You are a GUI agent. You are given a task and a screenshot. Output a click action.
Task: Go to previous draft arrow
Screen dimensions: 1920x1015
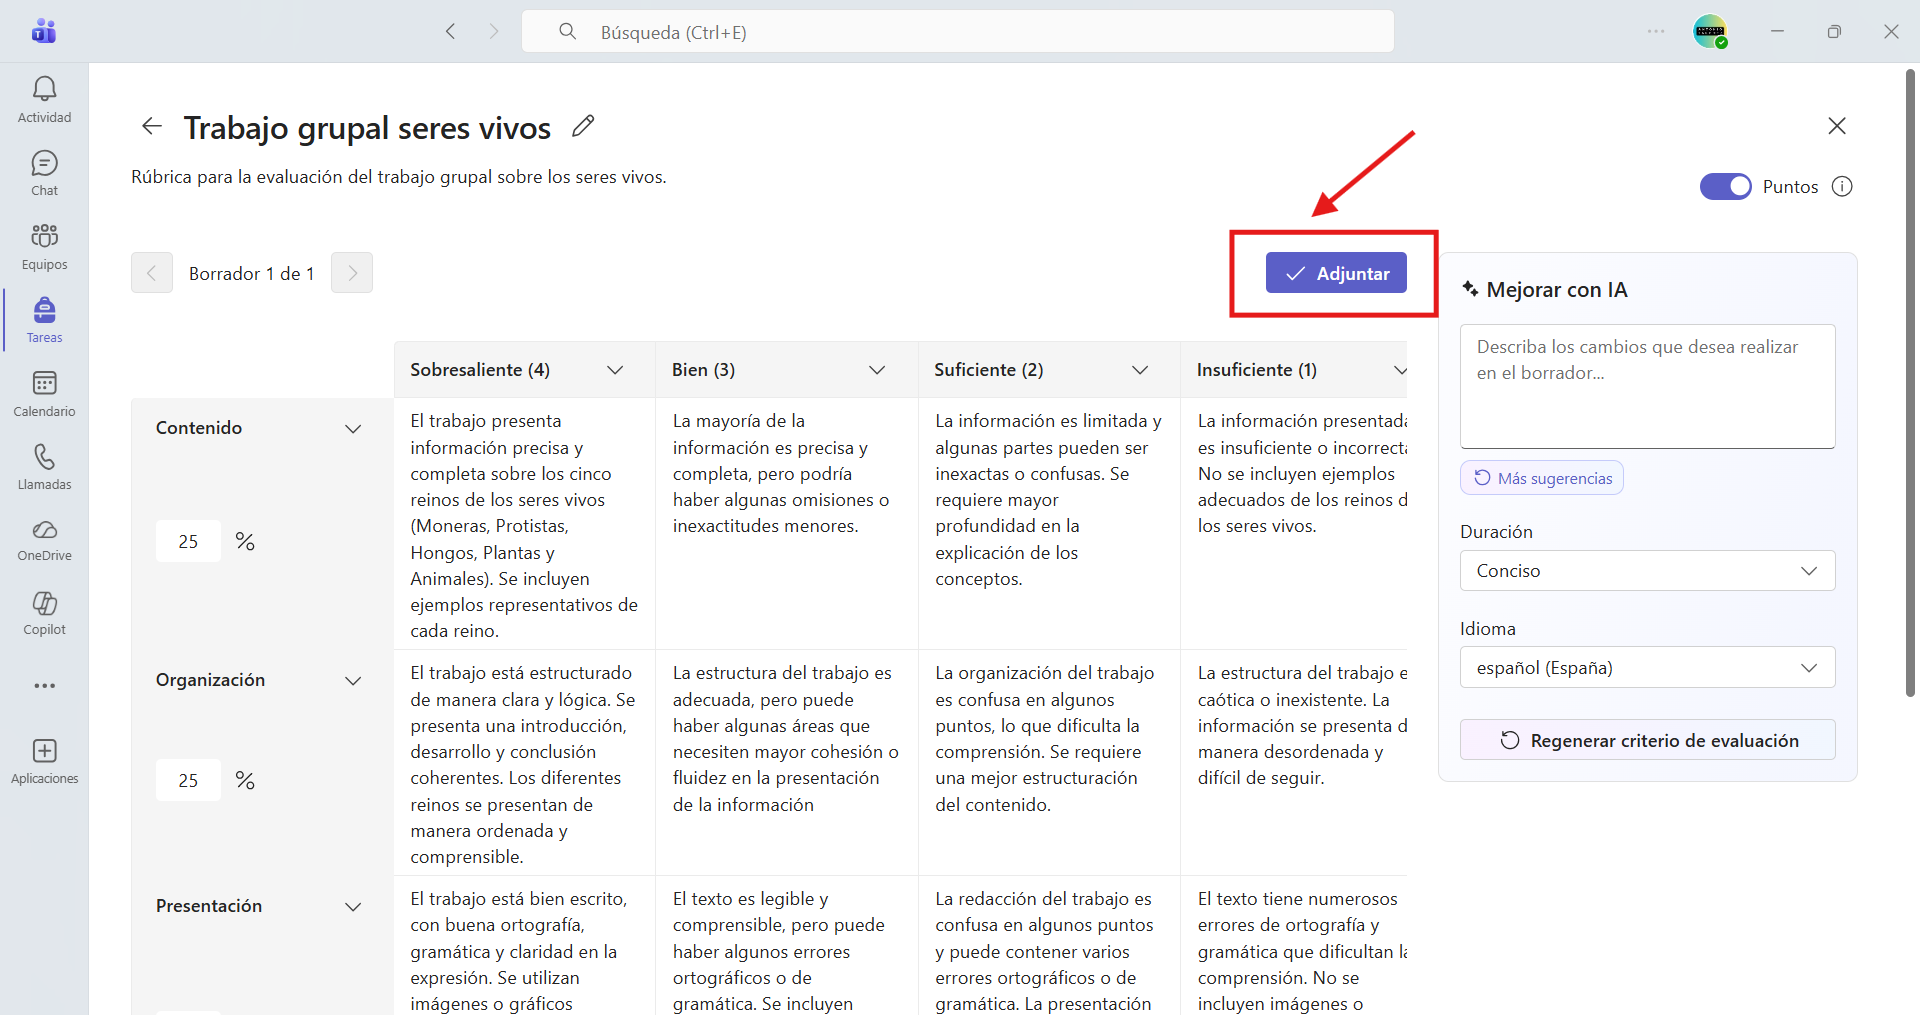152,273
